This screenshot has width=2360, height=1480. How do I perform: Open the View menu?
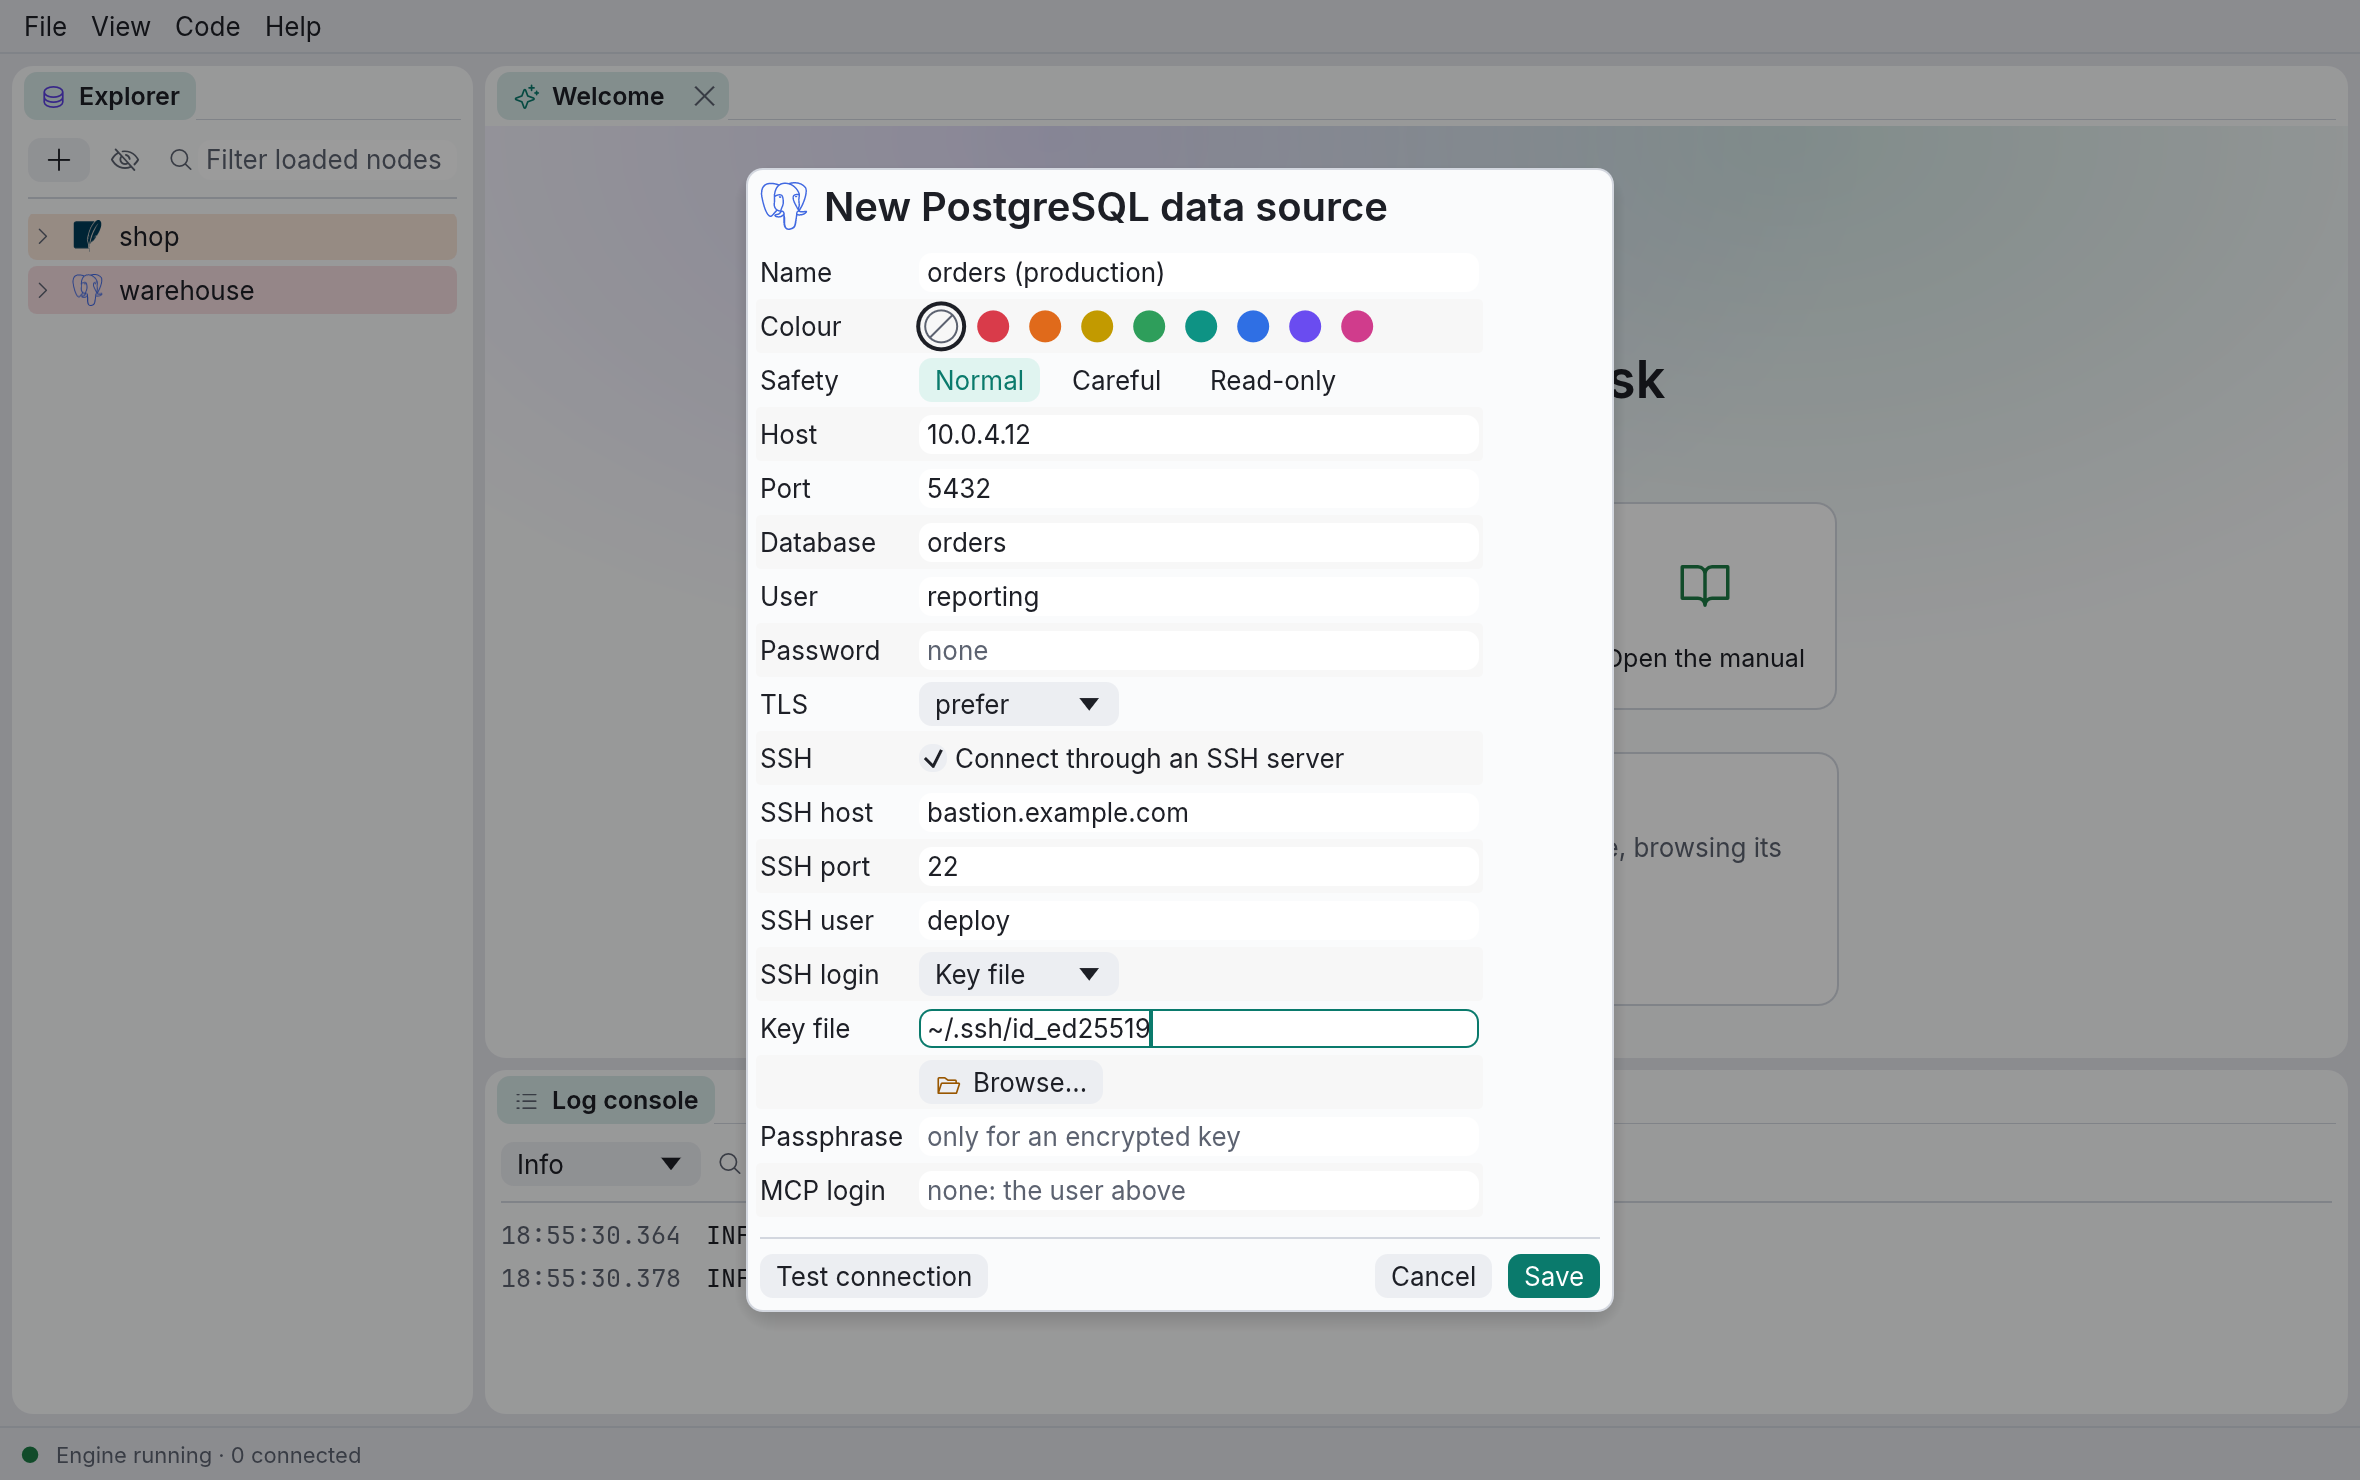[121, 27]
